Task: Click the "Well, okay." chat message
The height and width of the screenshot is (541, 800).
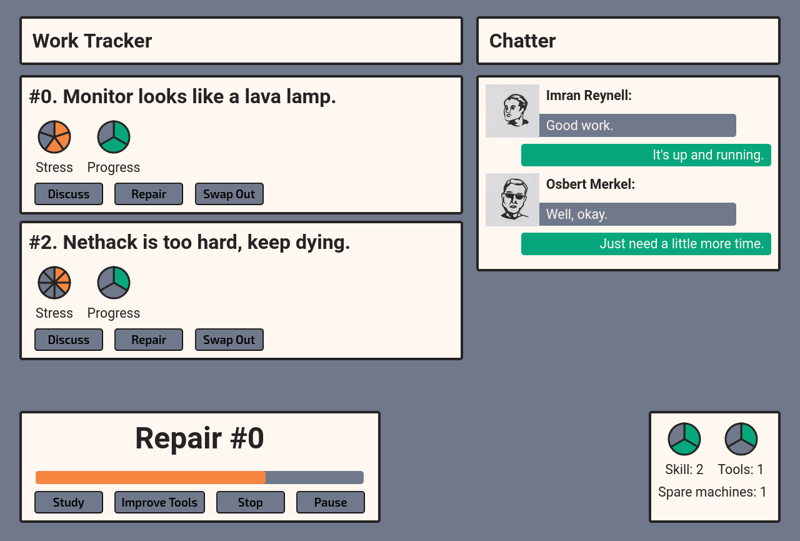Action: coord(637,214)
